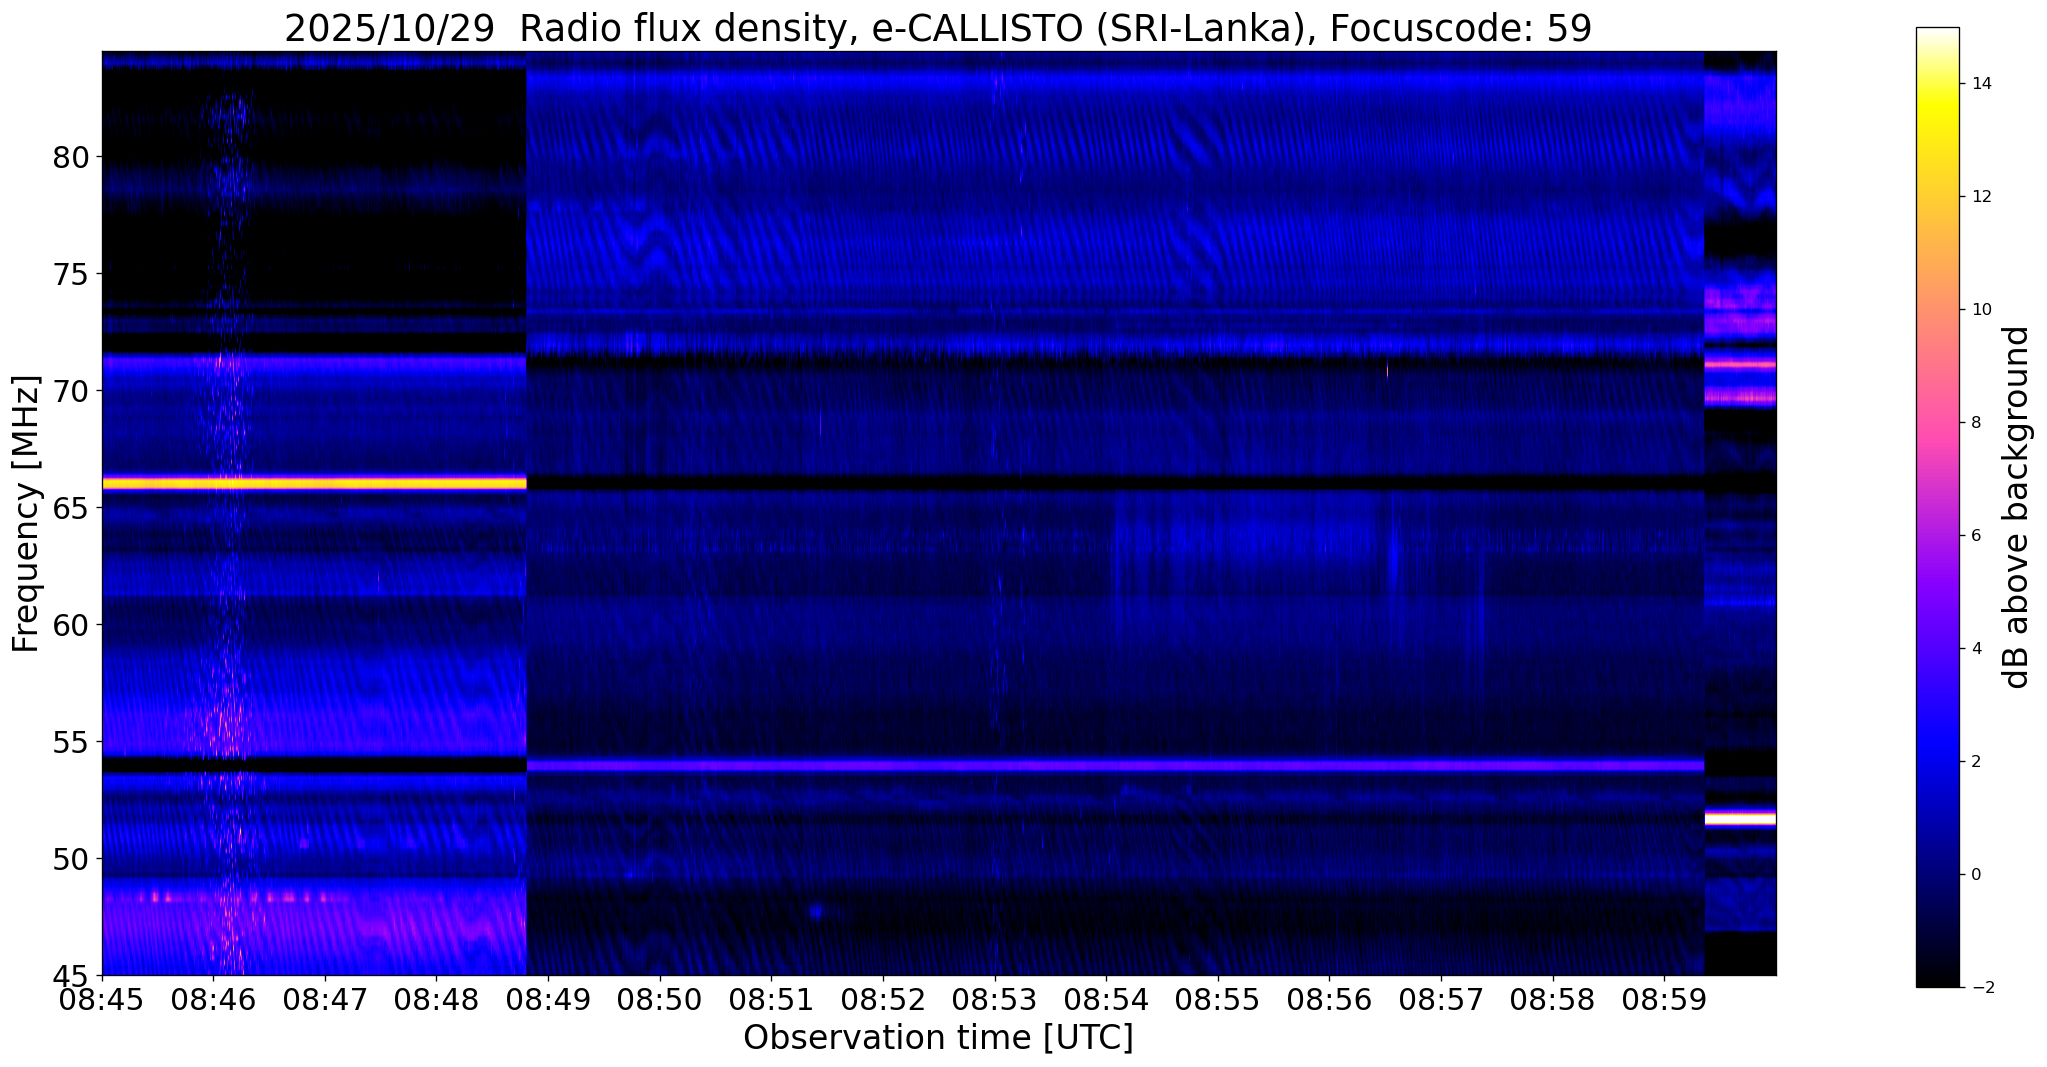The height and width of the screenshot is (1067, 2047).
Task: Click the 08:56 time tick label
Action: (x=1329, y=998)
